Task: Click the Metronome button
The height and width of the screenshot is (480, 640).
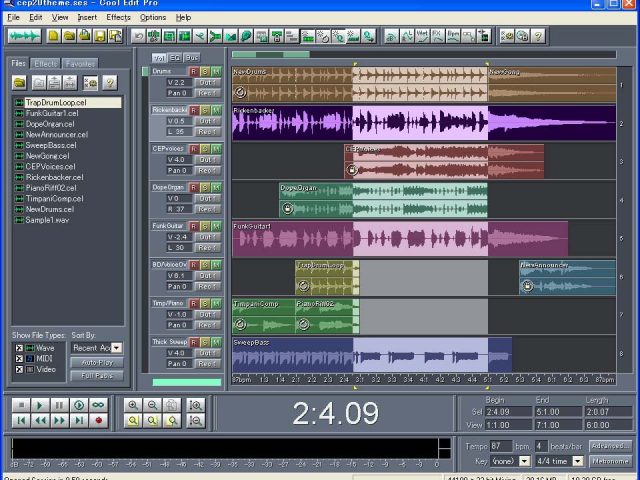Action: point(610,461)
